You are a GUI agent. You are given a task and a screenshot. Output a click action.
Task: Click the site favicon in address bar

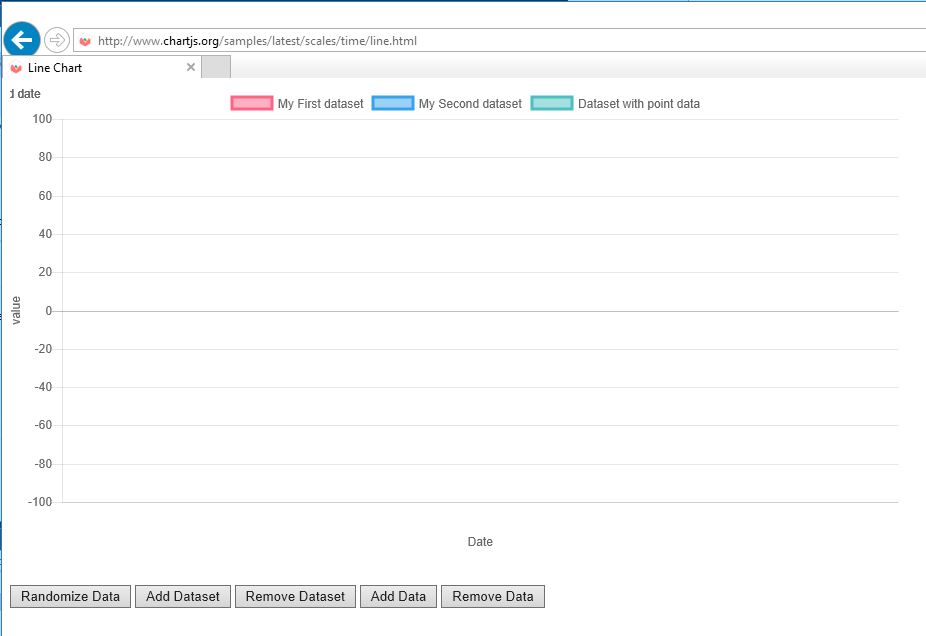click(85, 41)
